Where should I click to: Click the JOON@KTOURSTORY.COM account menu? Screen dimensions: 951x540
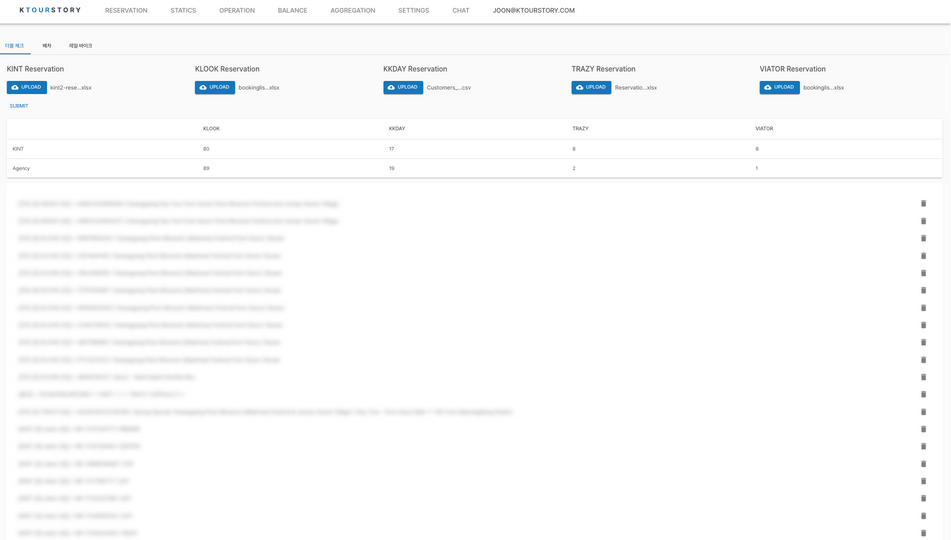[x=533, y=11]
